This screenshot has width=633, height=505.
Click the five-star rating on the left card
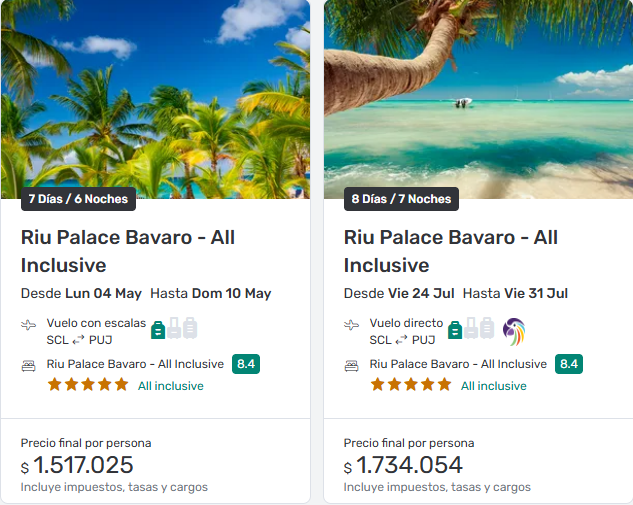point(88,384)
